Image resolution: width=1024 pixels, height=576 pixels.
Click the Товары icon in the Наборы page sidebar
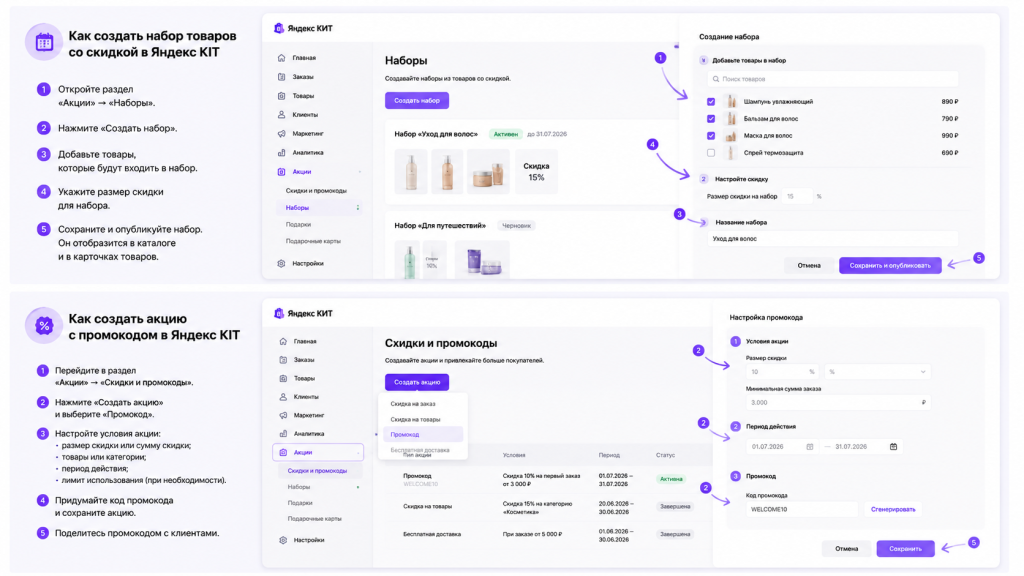point(281,96)
